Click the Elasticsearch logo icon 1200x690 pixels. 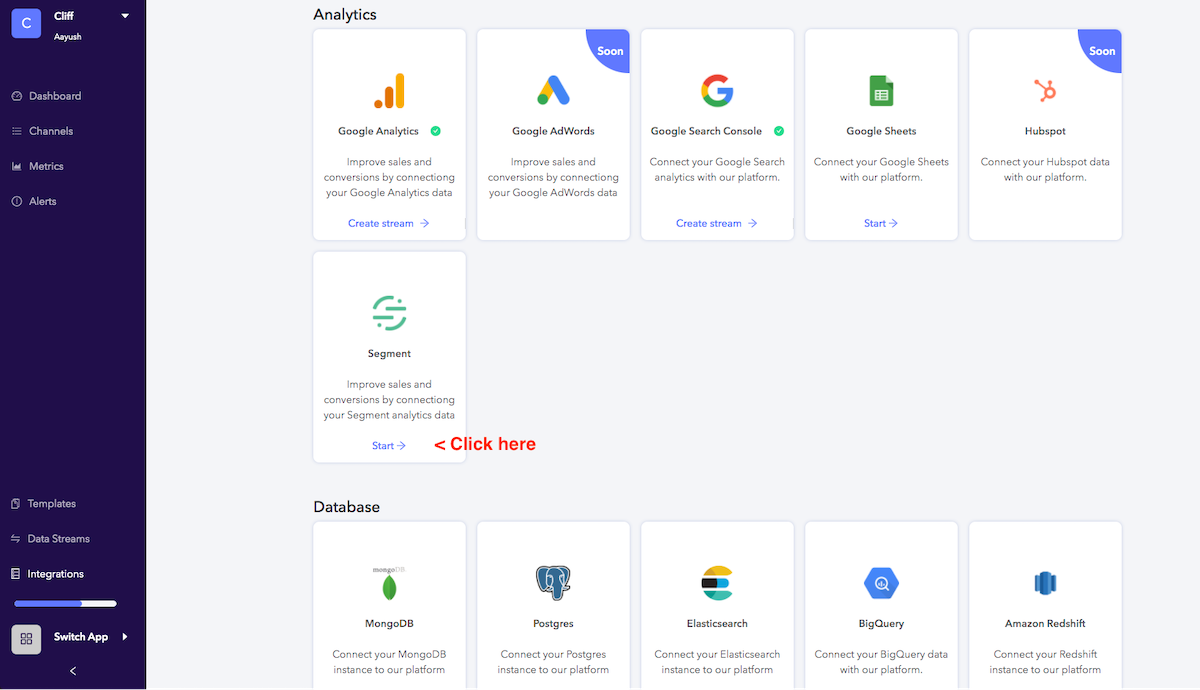point(717,582)
